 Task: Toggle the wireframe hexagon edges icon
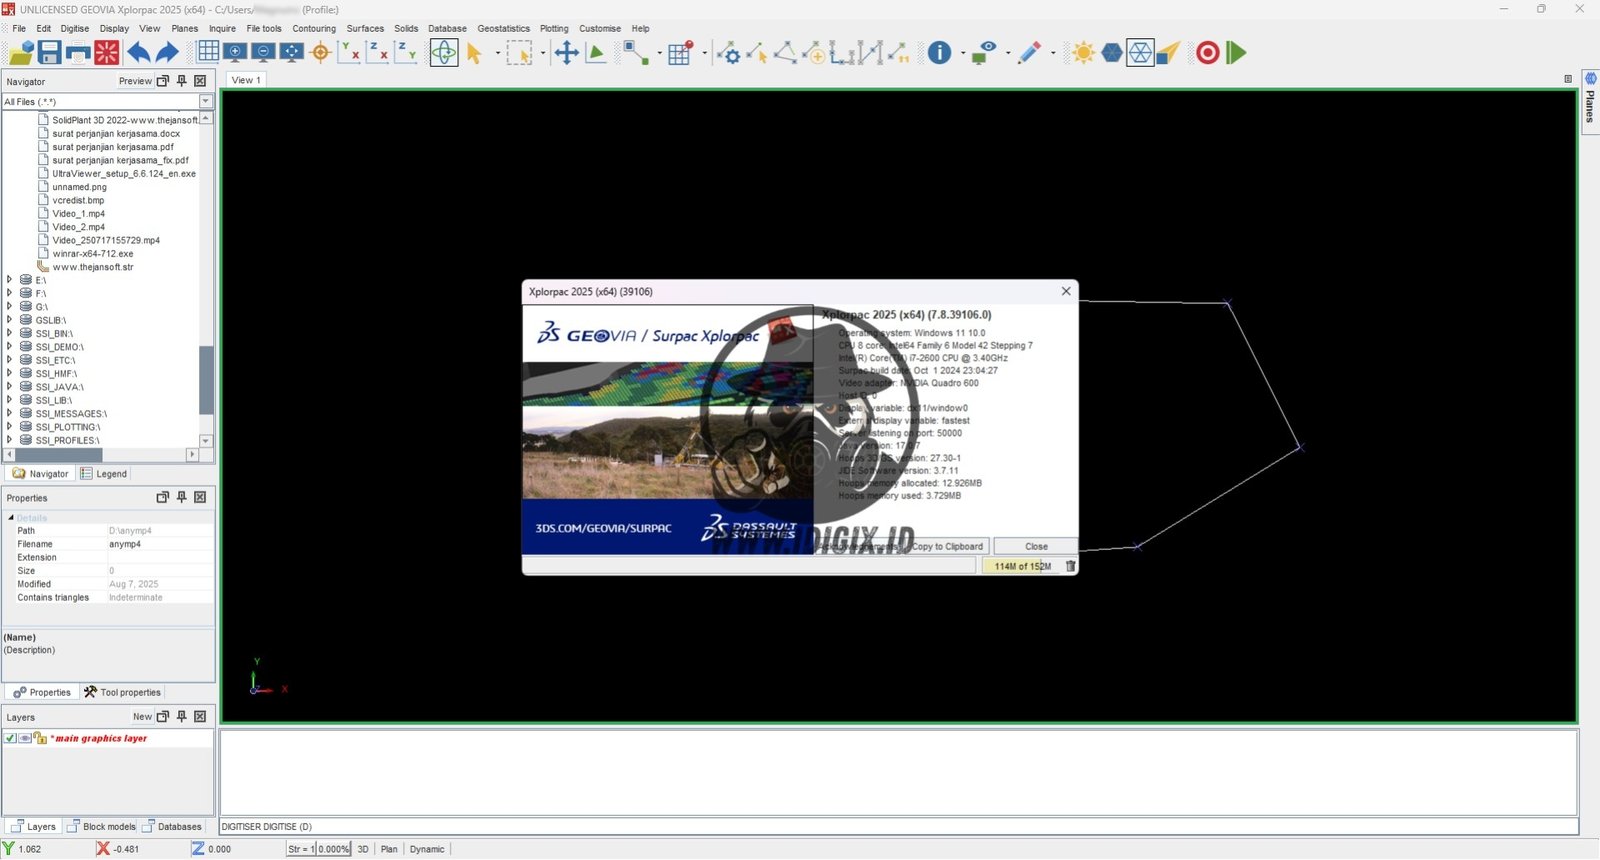[x=1140, y=53]
